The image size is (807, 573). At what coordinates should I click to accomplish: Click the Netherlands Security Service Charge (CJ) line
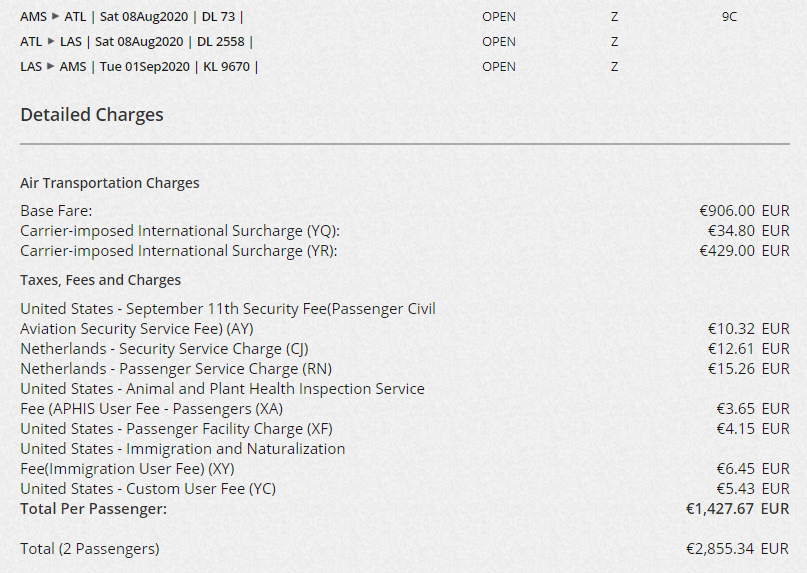tap(164, 349)
